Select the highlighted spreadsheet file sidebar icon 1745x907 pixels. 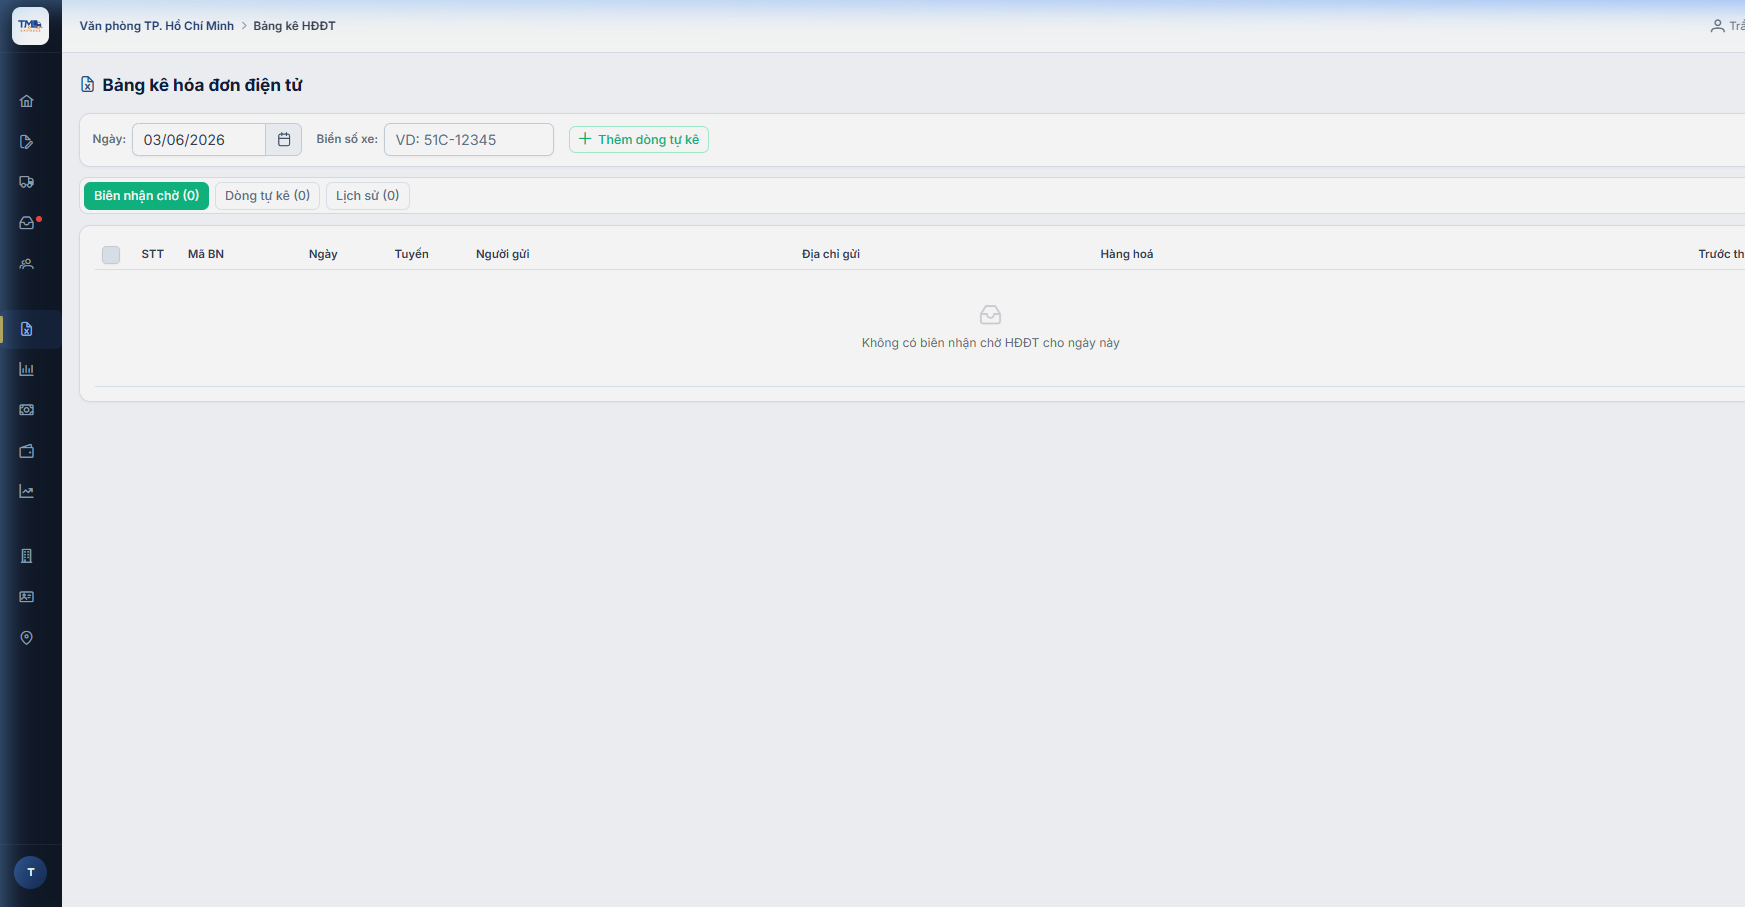[x=27, y=329]
